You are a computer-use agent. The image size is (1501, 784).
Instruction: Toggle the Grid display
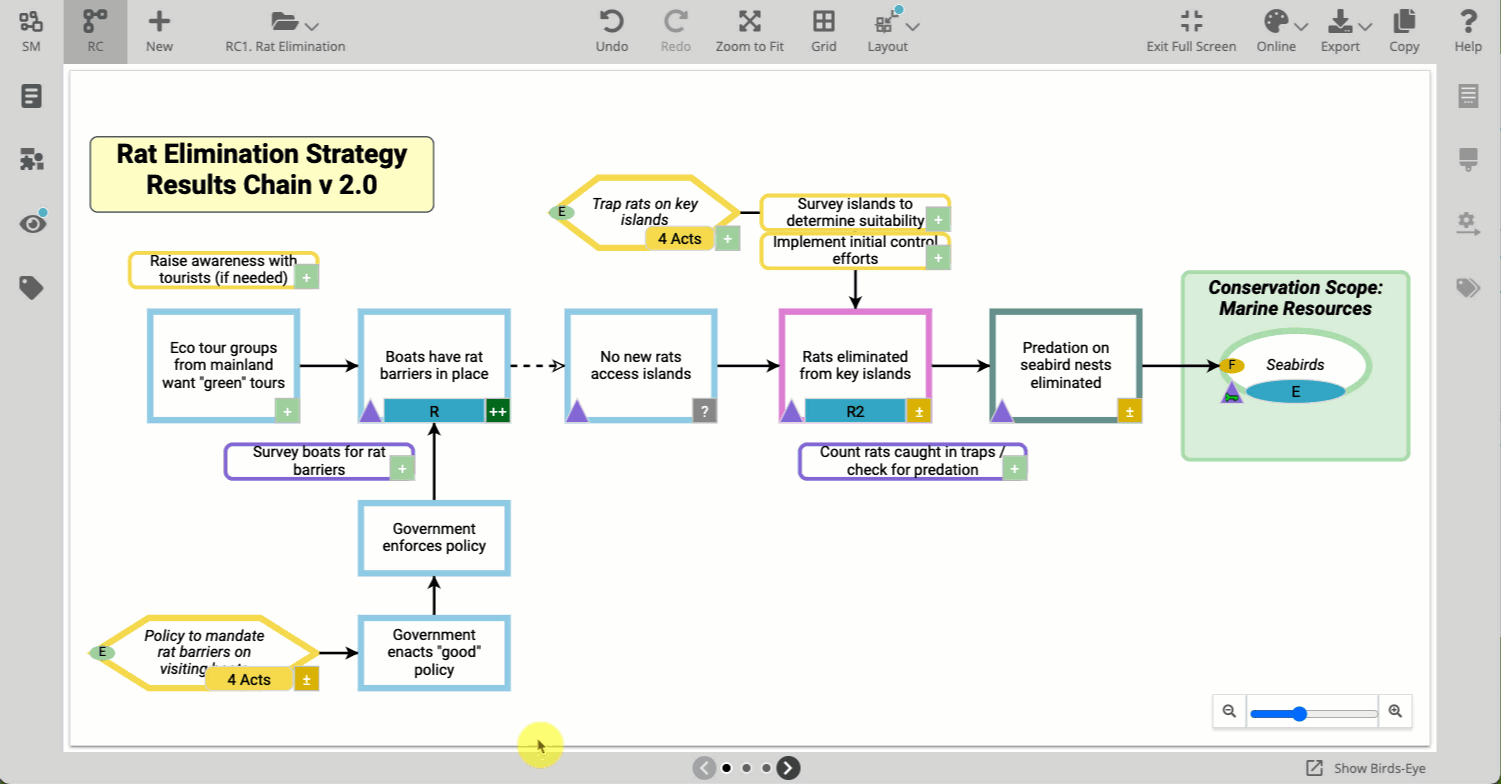click(823, 23)
